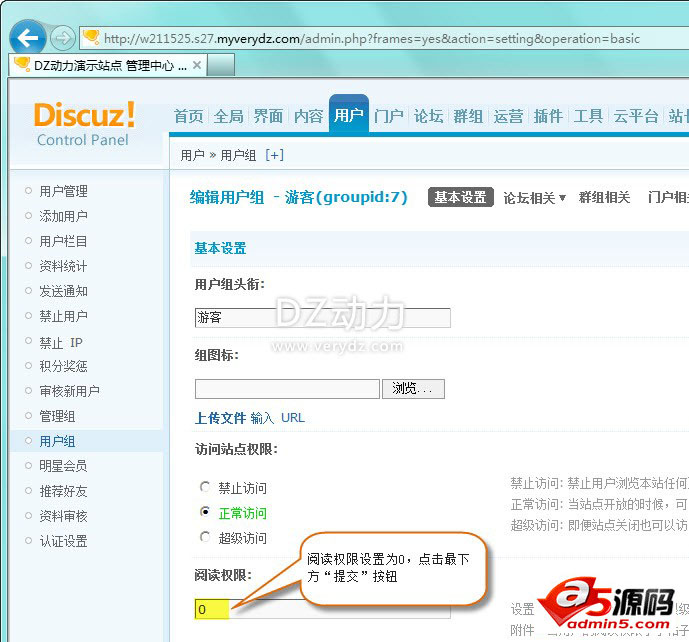Click the site favicon in address bar
Screen dimensions: 689x642
coord(91,38)
